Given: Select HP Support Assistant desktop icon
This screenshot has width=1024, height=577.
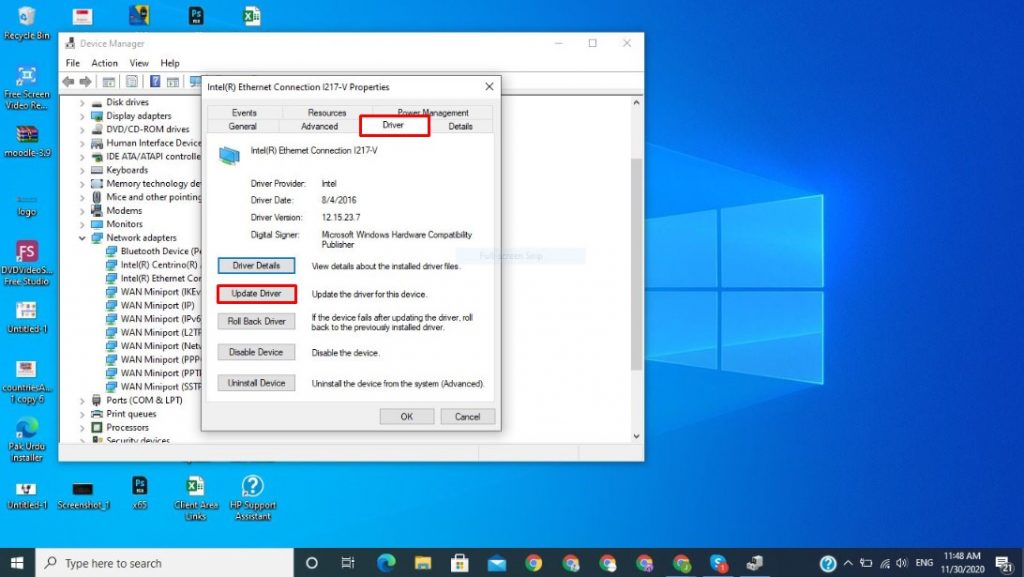Looking at the screenshot, I should (252, 497).
